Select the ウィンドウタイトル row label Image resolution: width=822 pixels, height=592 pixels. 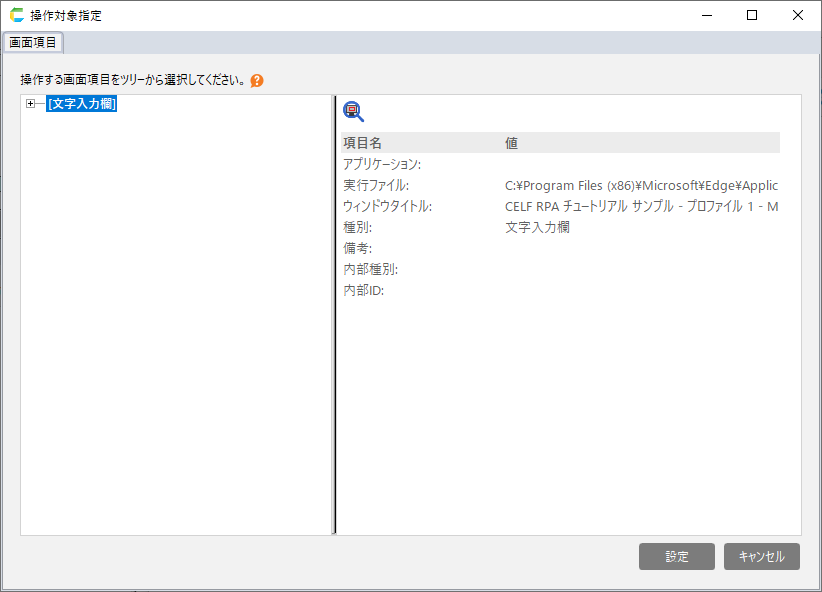pyautogui.click(x=387, y=206)
